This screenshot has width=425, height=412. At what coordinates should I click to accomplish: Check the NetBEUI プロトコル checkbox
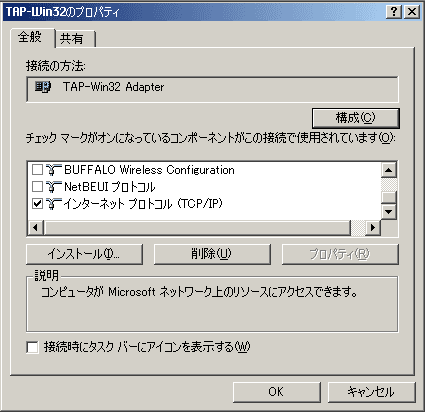[x=37, y=187]
